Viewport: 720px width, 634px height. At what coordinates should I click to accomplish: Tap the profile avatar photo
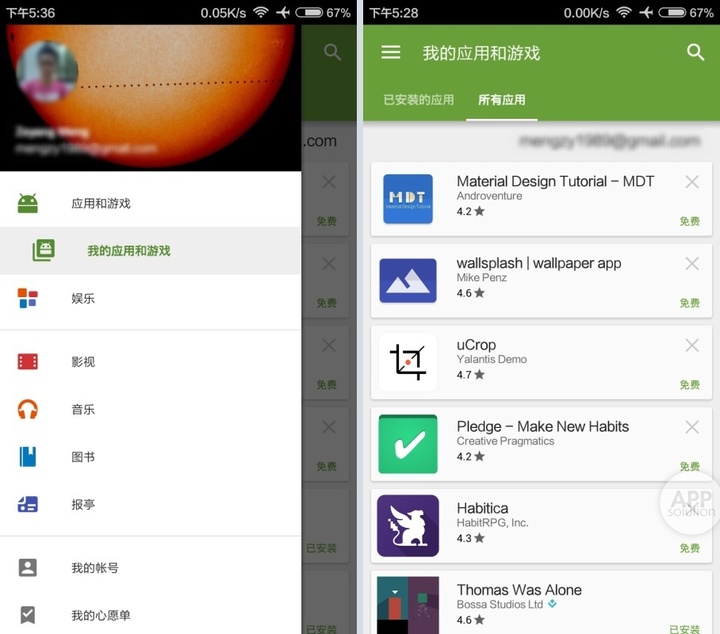point(47,70)
